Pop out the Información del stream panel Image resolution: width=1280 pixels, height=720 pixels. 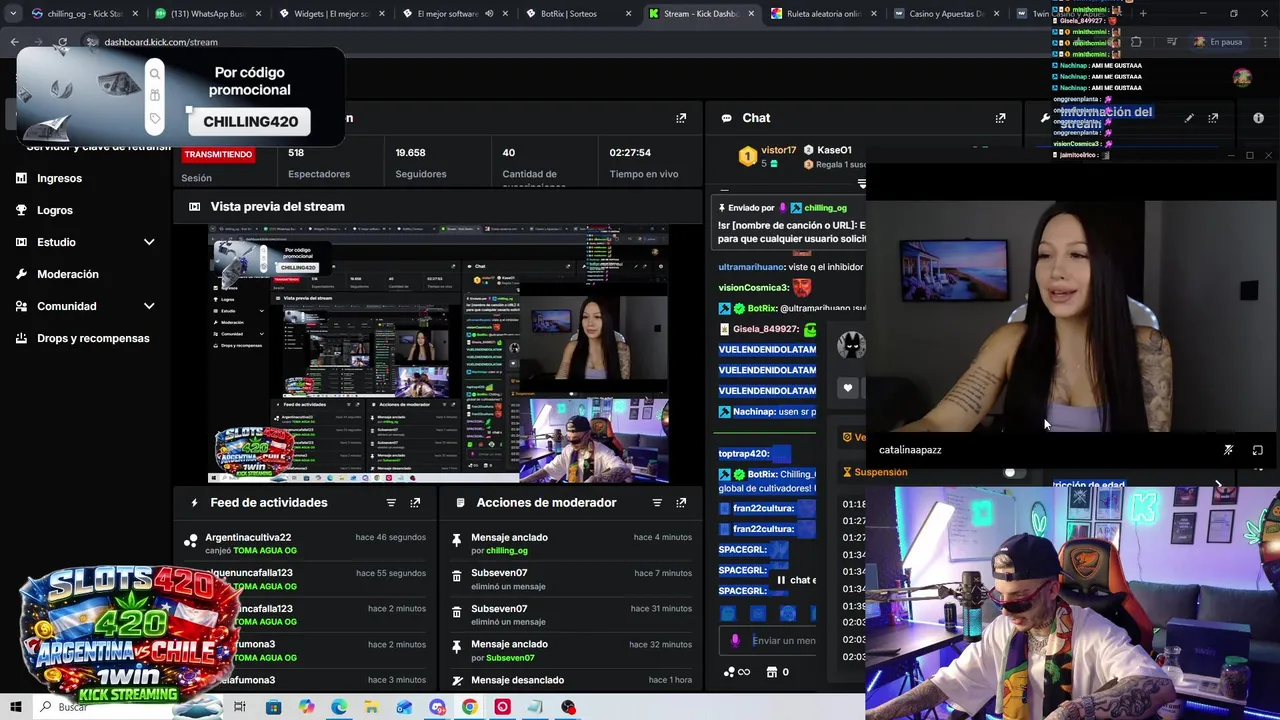1213,118
